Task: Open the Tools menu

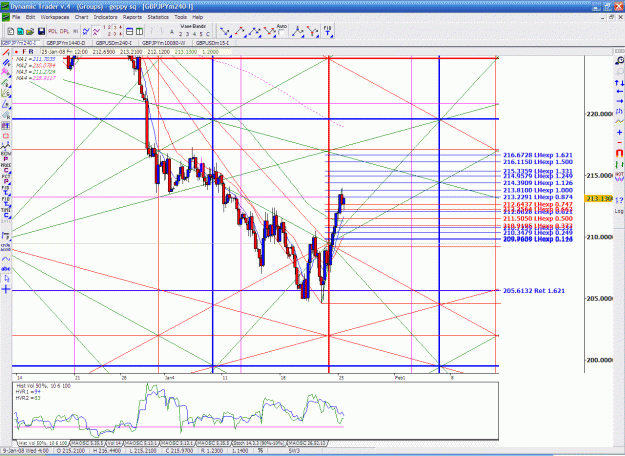Action: (x=181, y=17)
